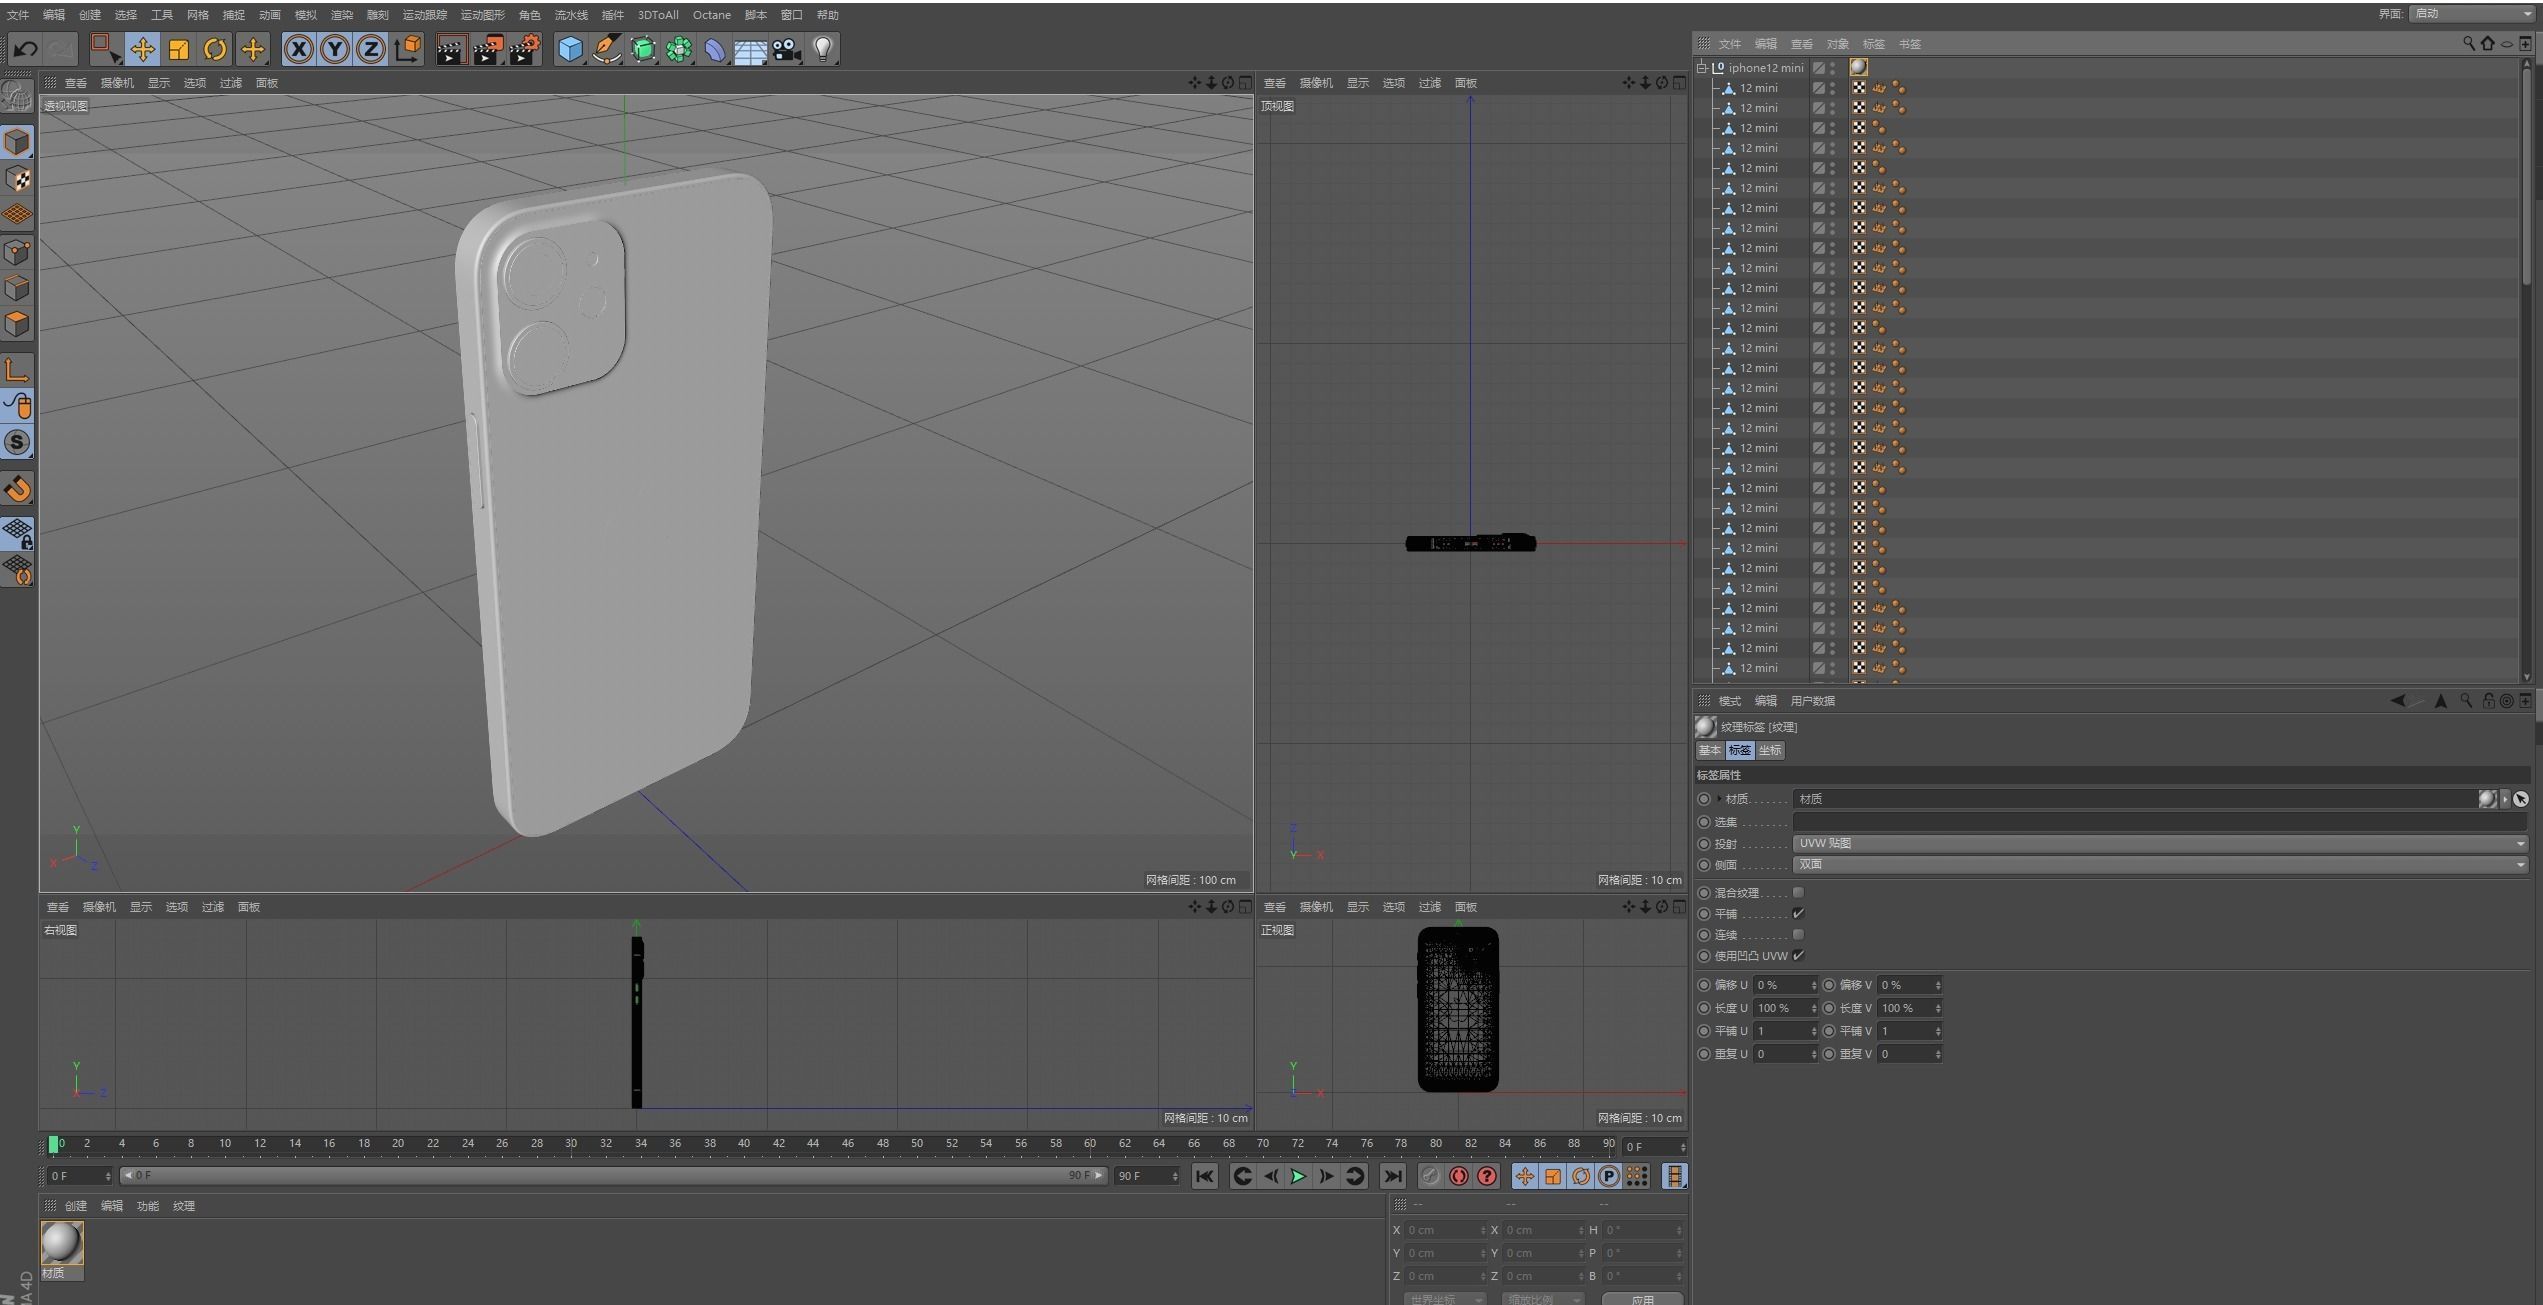Screen dimensions: 2543x1305
Task: Switch to the 坐标 tab in attributes
Action: click(1770, 750)
